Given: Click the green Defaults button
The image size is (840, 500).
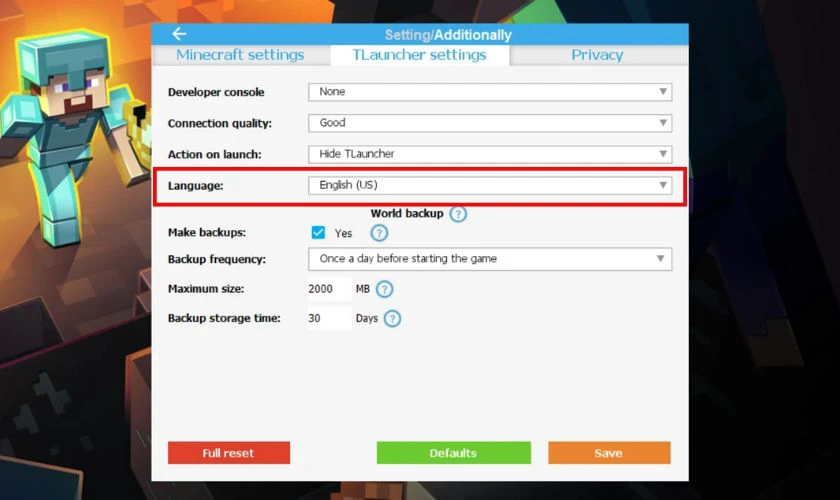Looking at the screenshot, I should (x=454, y=453).
